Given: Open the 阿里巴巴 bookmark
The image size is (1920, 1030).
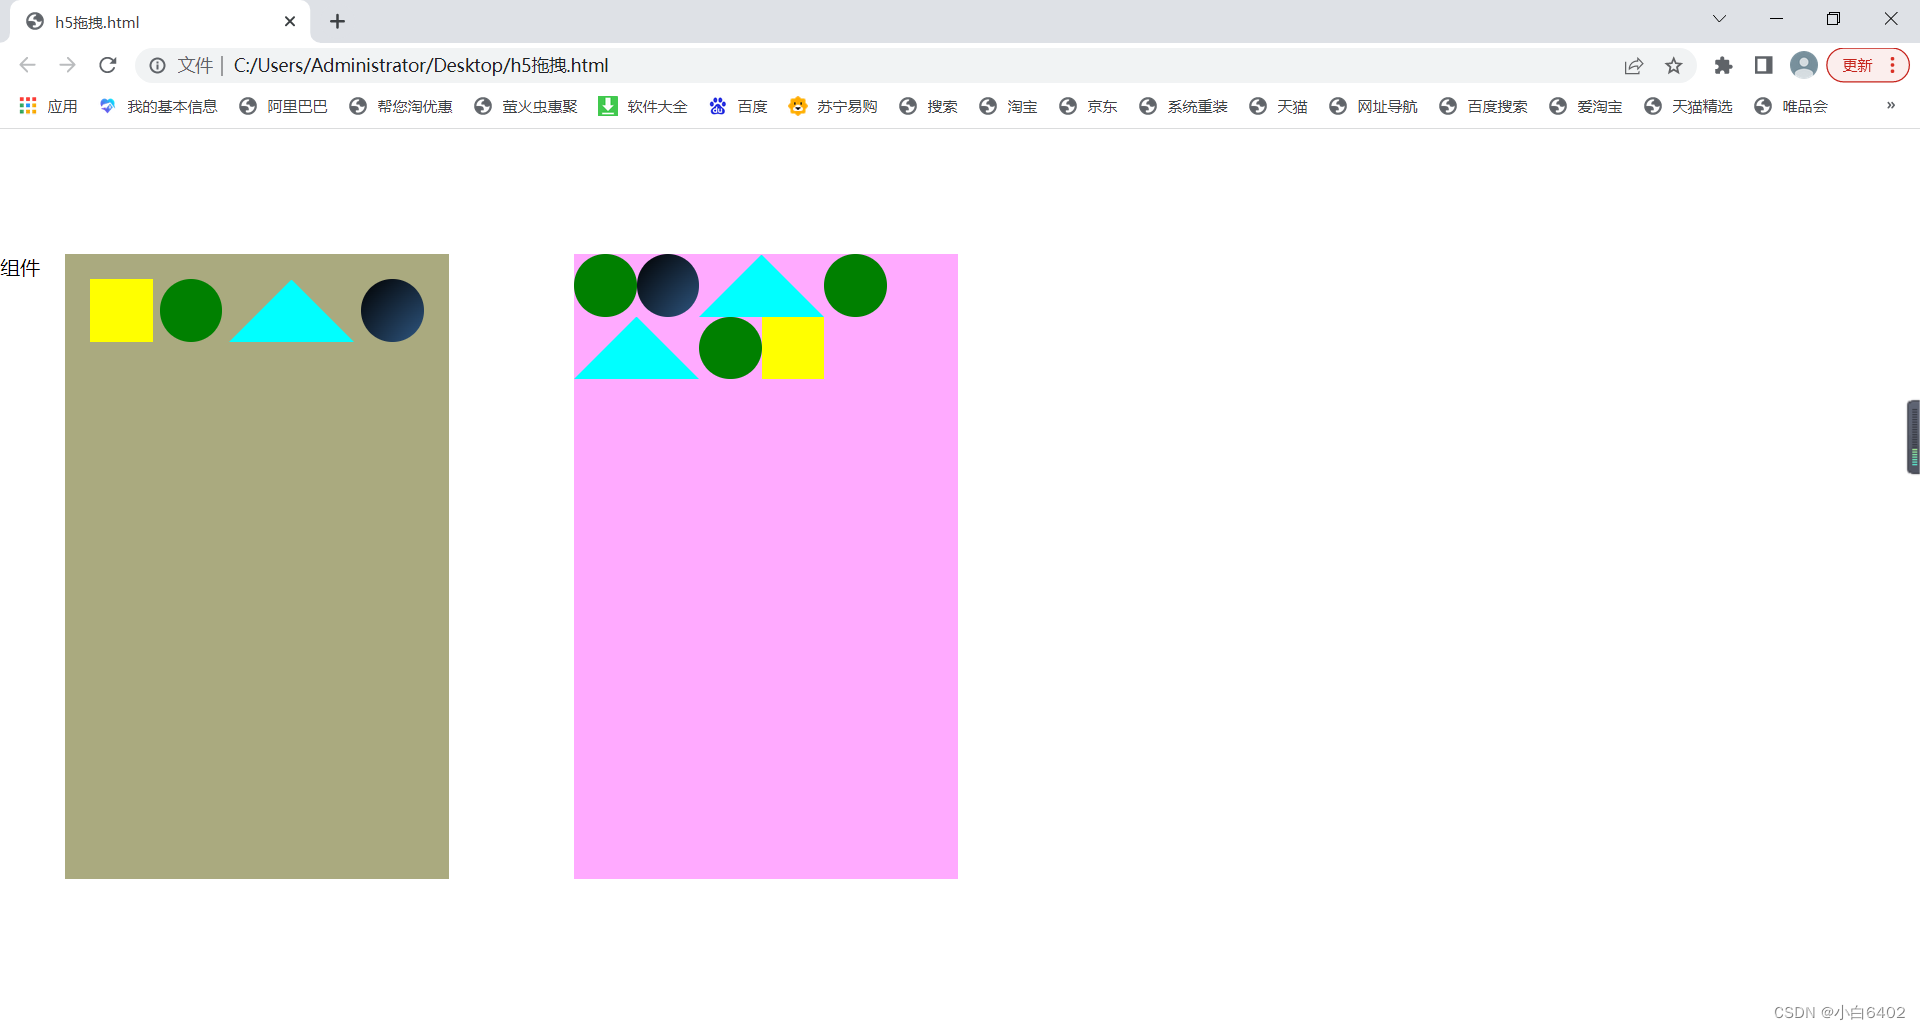Looking at the screenshot, I should 284,106.
